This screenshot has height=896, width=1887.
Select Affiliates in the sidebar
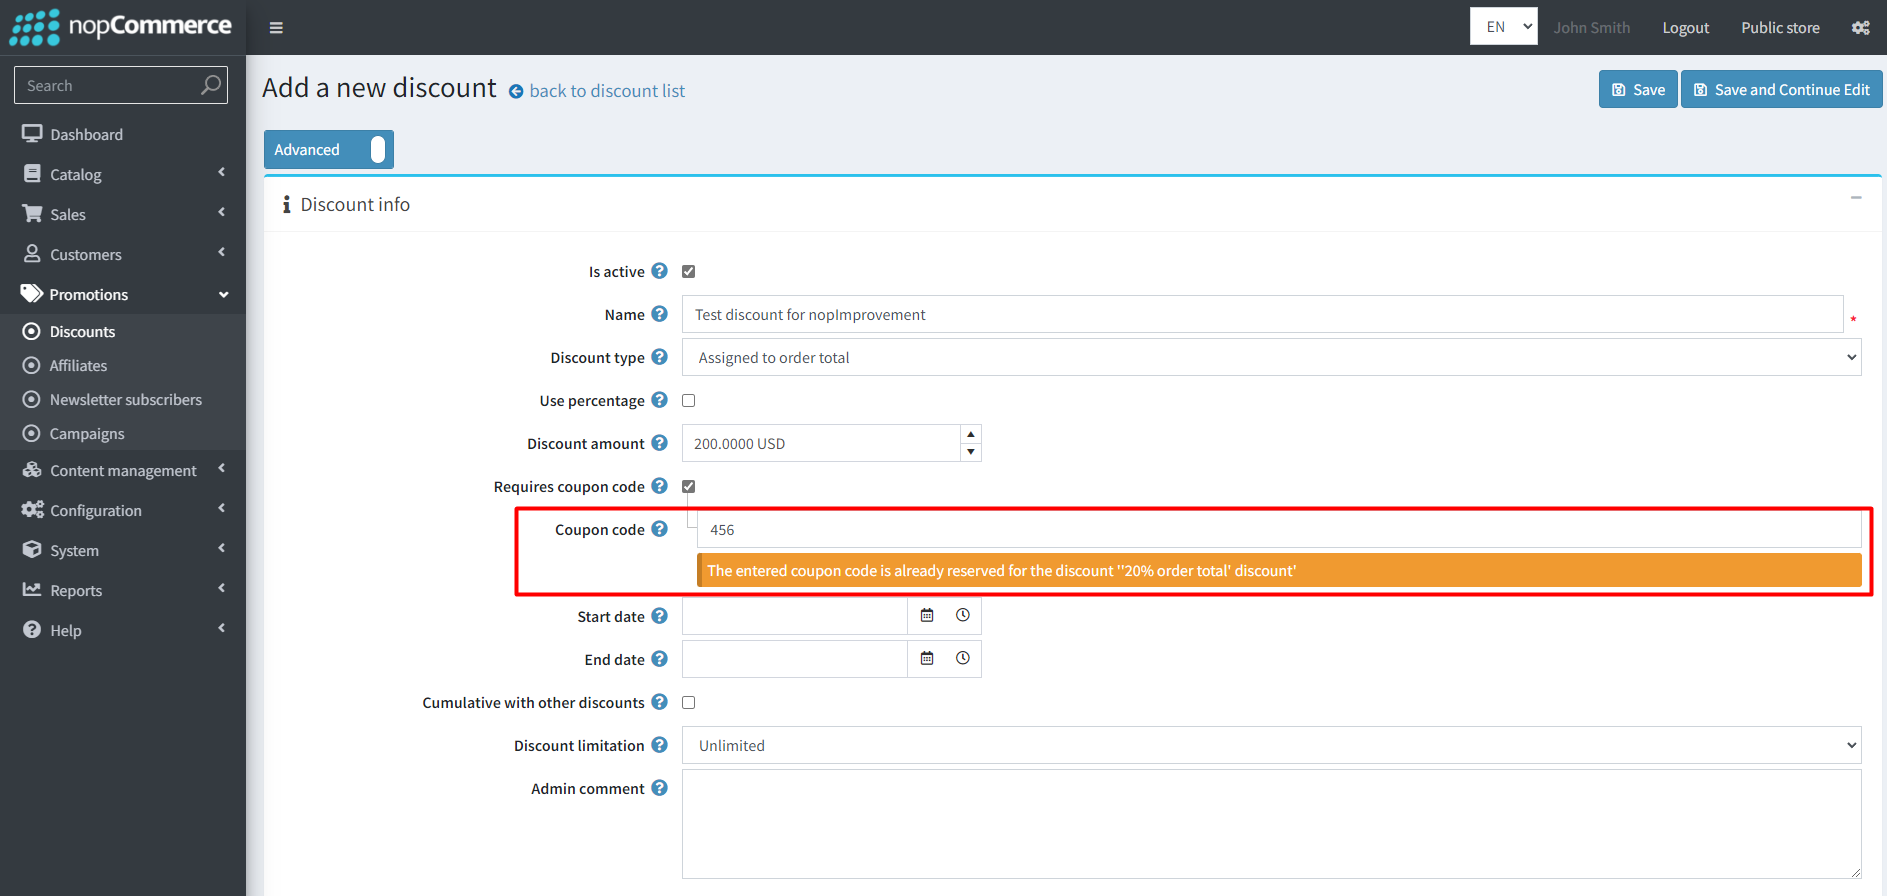pos(123,365)
